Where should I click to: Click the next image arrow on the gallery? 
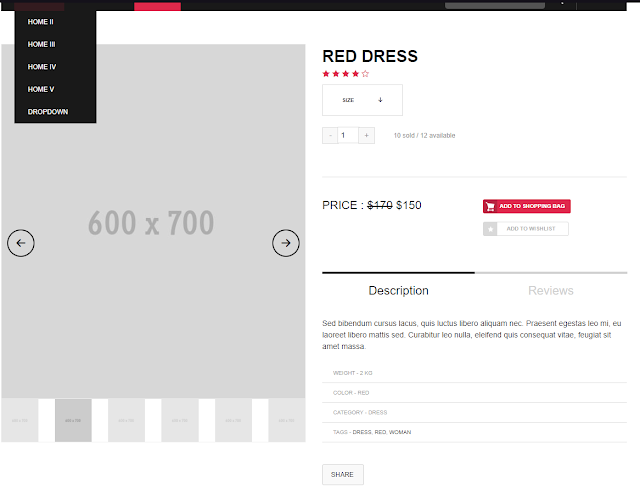pyautogui.click(x=286, y=242)
